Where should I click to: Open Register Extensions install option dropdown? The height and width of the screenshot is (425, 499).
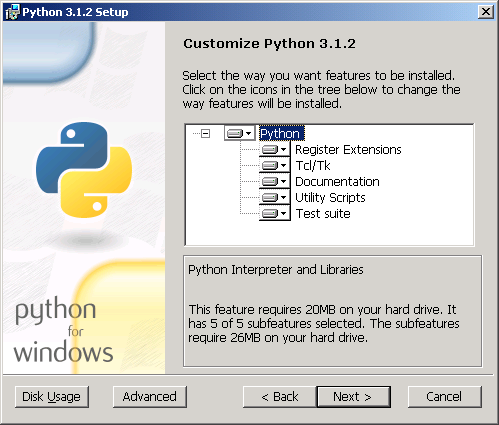(x=275, y=149)
